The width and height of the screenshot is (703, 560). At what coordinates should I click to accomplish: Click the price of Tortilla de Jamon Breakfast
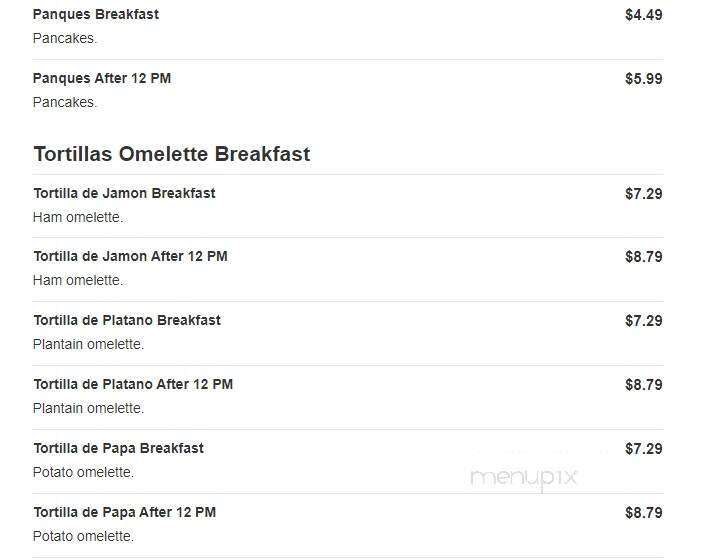click(x=643, y=194)
